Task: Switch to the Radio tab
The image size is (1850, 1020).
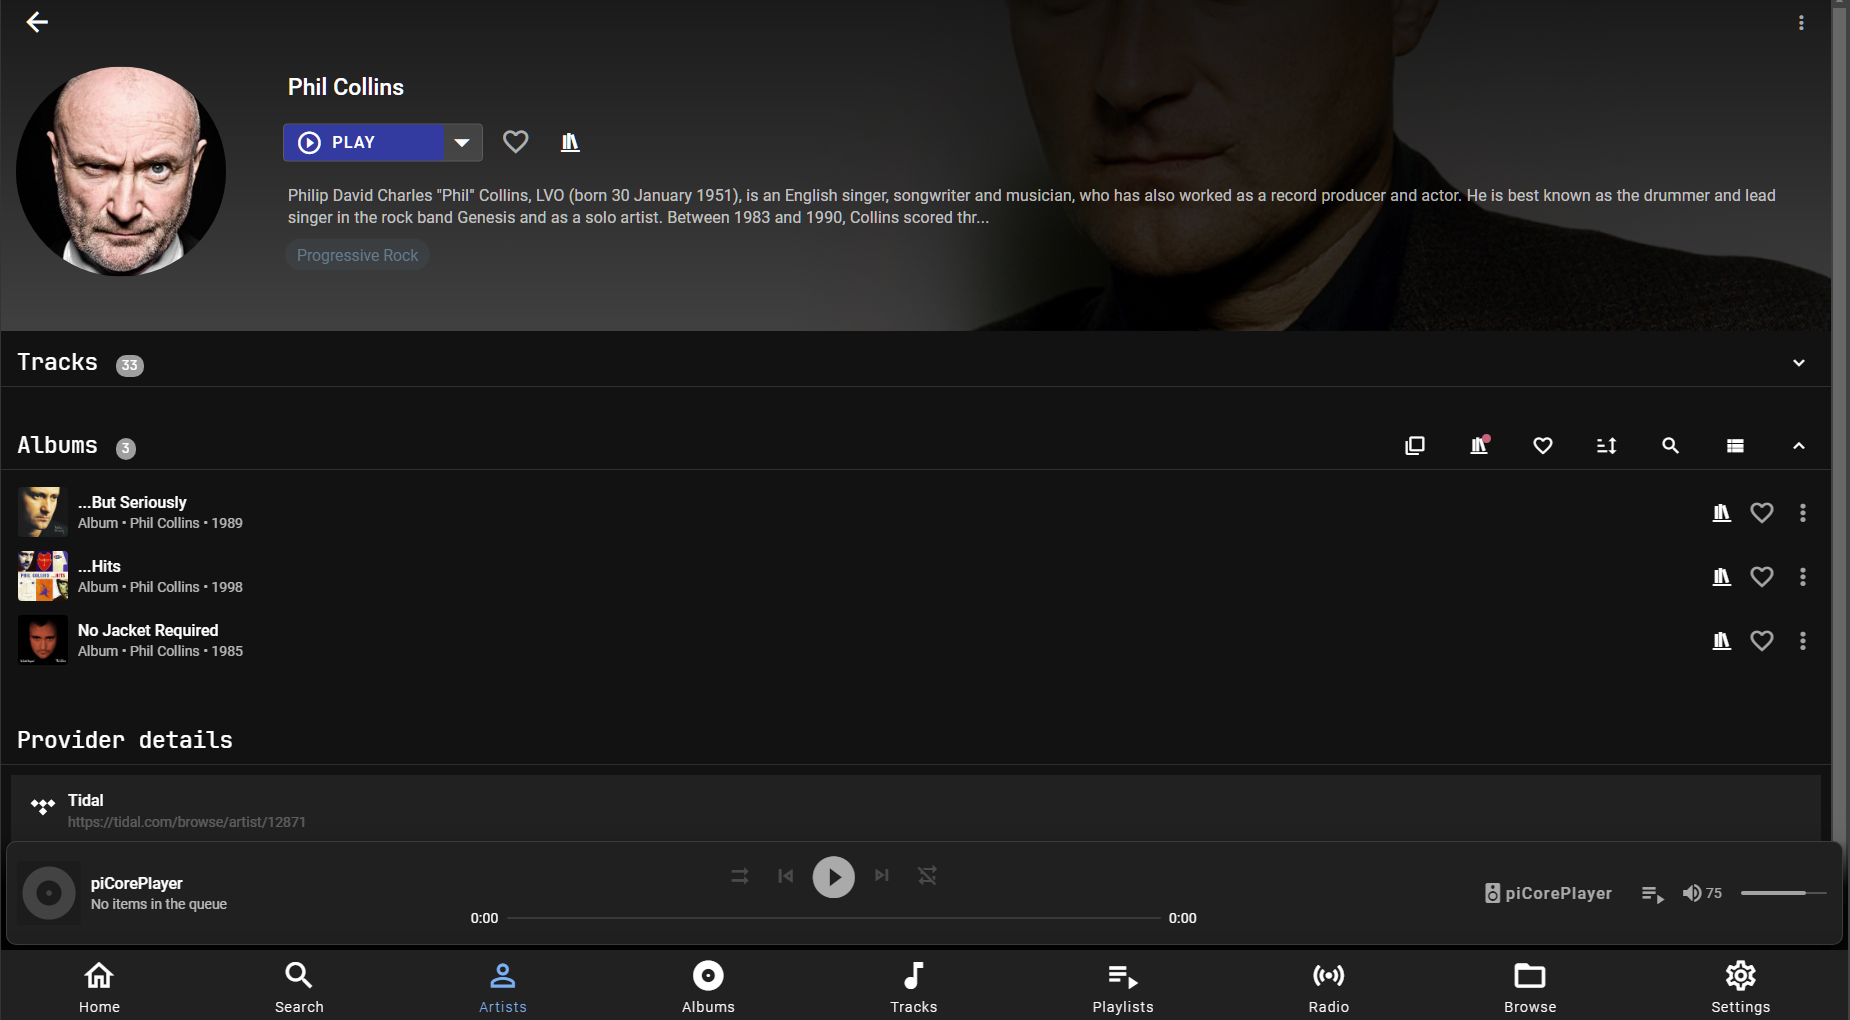Action: 1327,986
